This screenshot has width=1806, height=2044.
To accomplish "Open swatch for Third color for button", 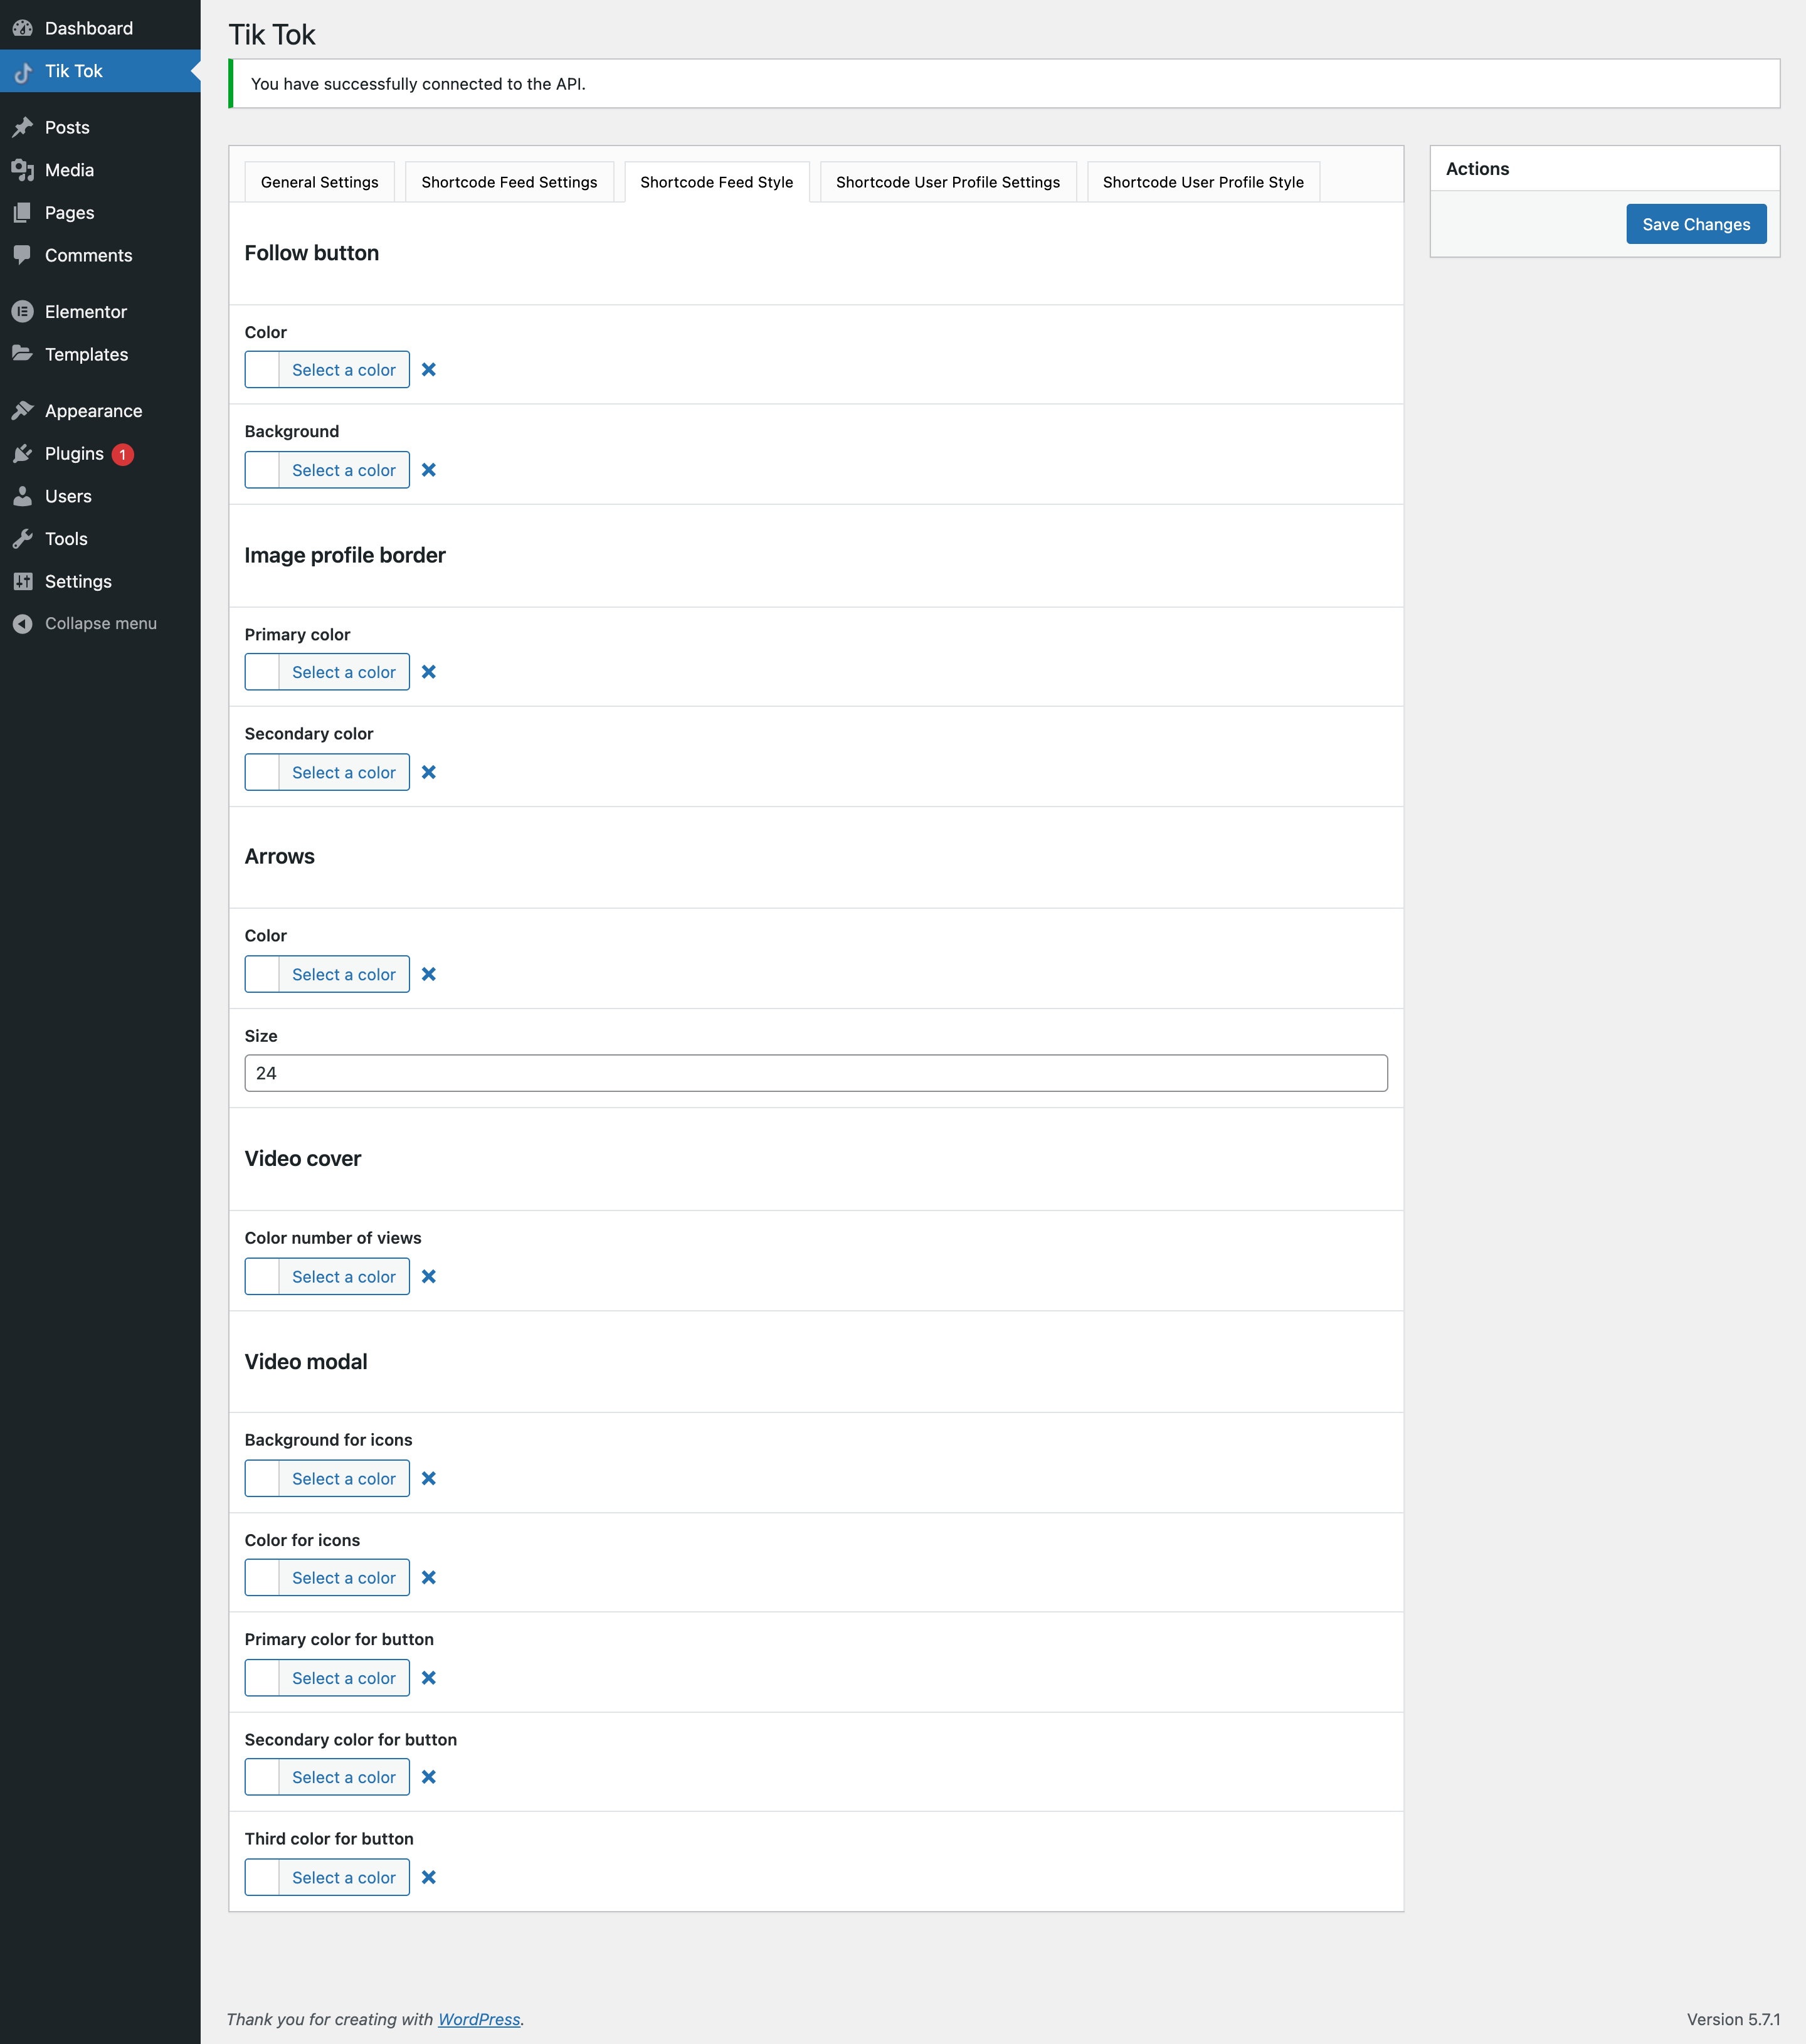I will (x=262, y=1877).
